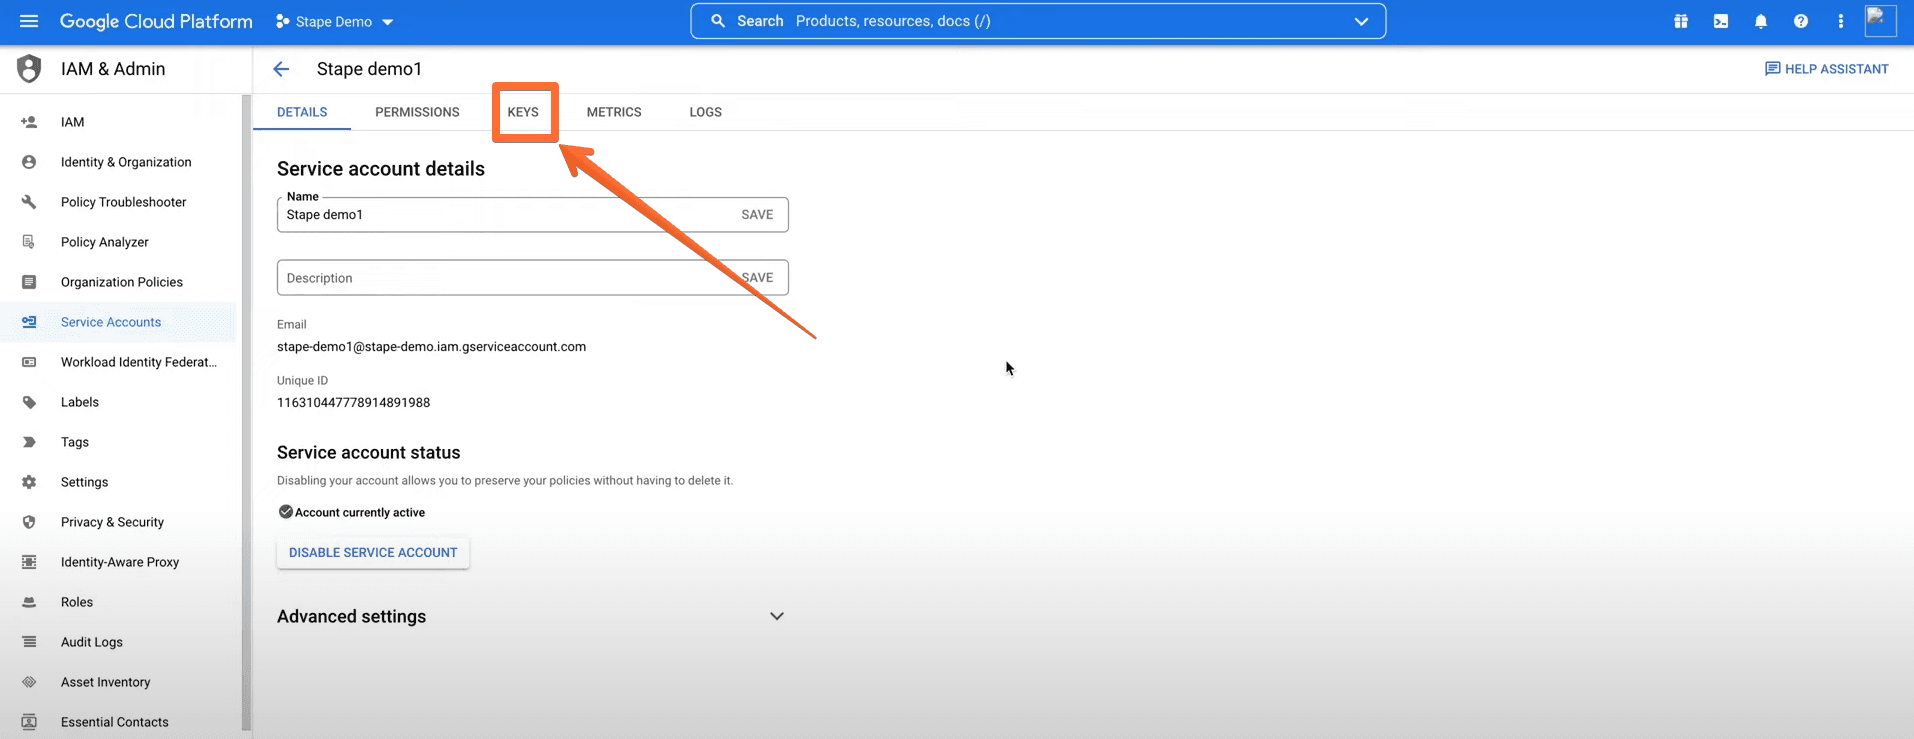Click the Policy Analyzer icon
The height and width of the screenshot is (739, 1914).
click(x=29, y=242)
